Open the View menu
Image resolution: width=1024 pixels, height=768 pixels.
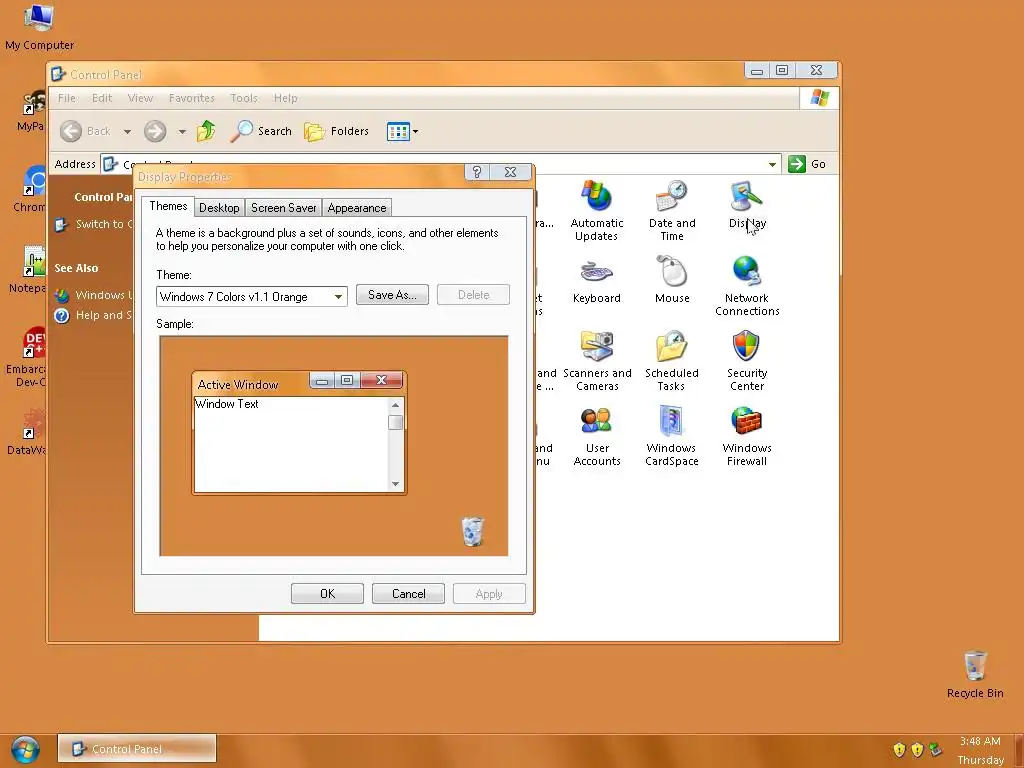click(x=140, y=98)
